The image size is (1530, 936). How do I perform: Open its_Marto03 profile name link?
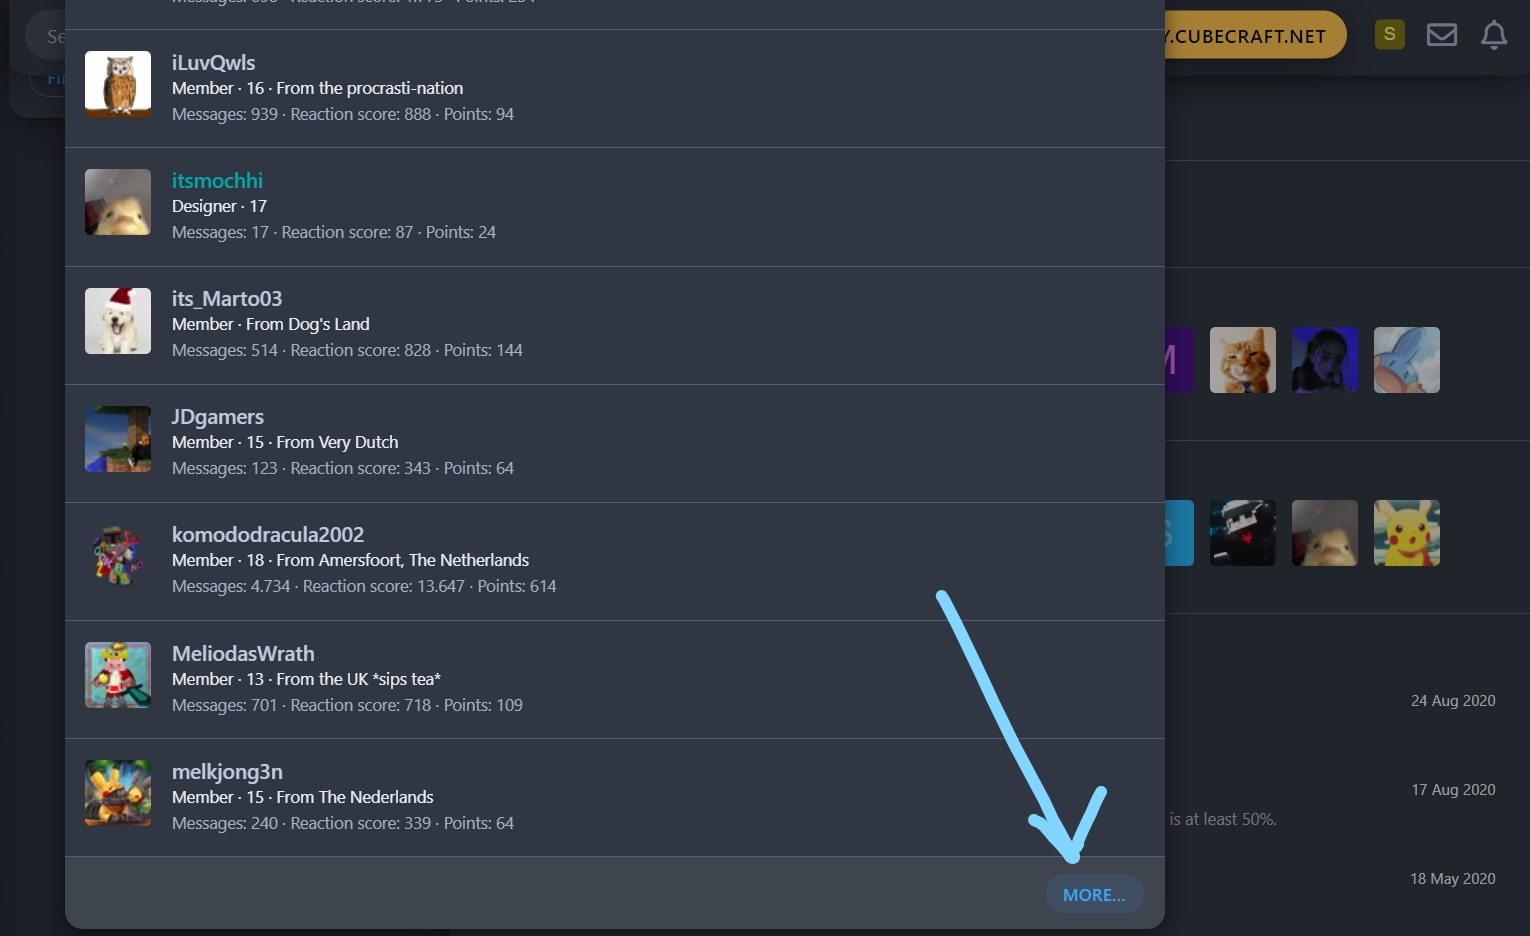(227, 298)
